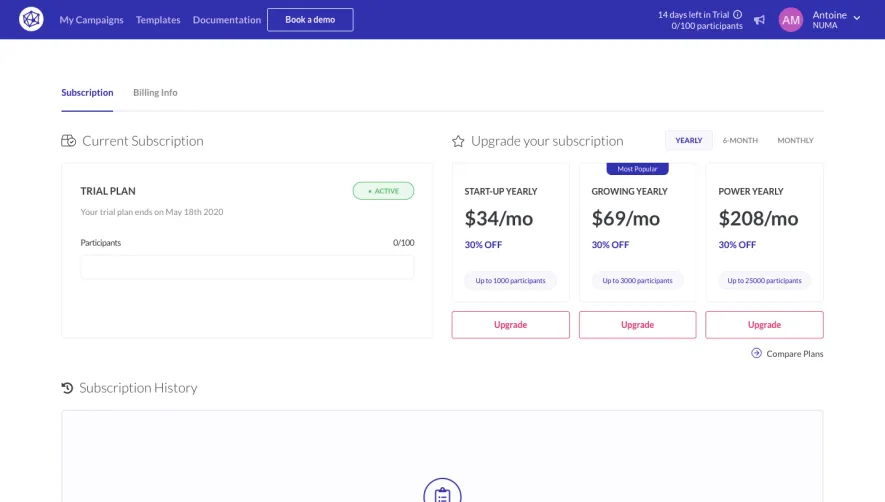Click '0/100 participants' in header
Screen dimensions: 885x502
707,26
